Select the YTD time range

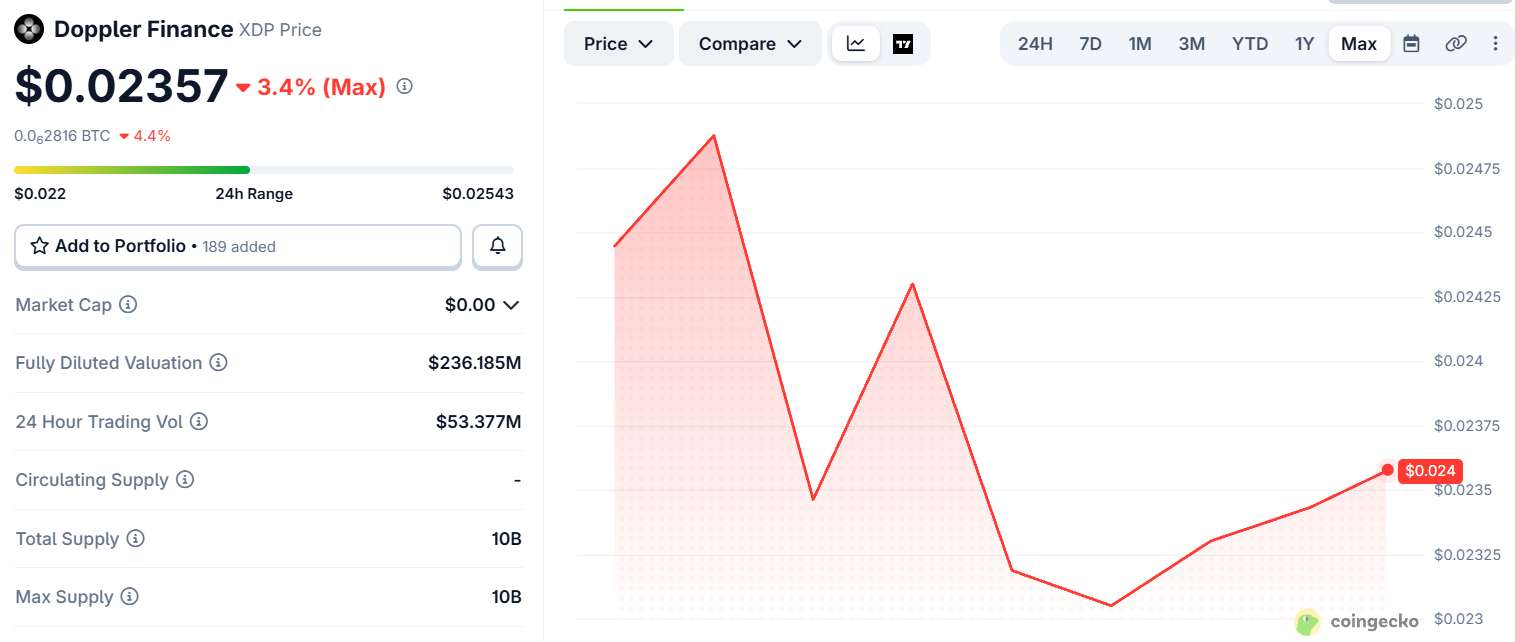[x=1250, y=44]
